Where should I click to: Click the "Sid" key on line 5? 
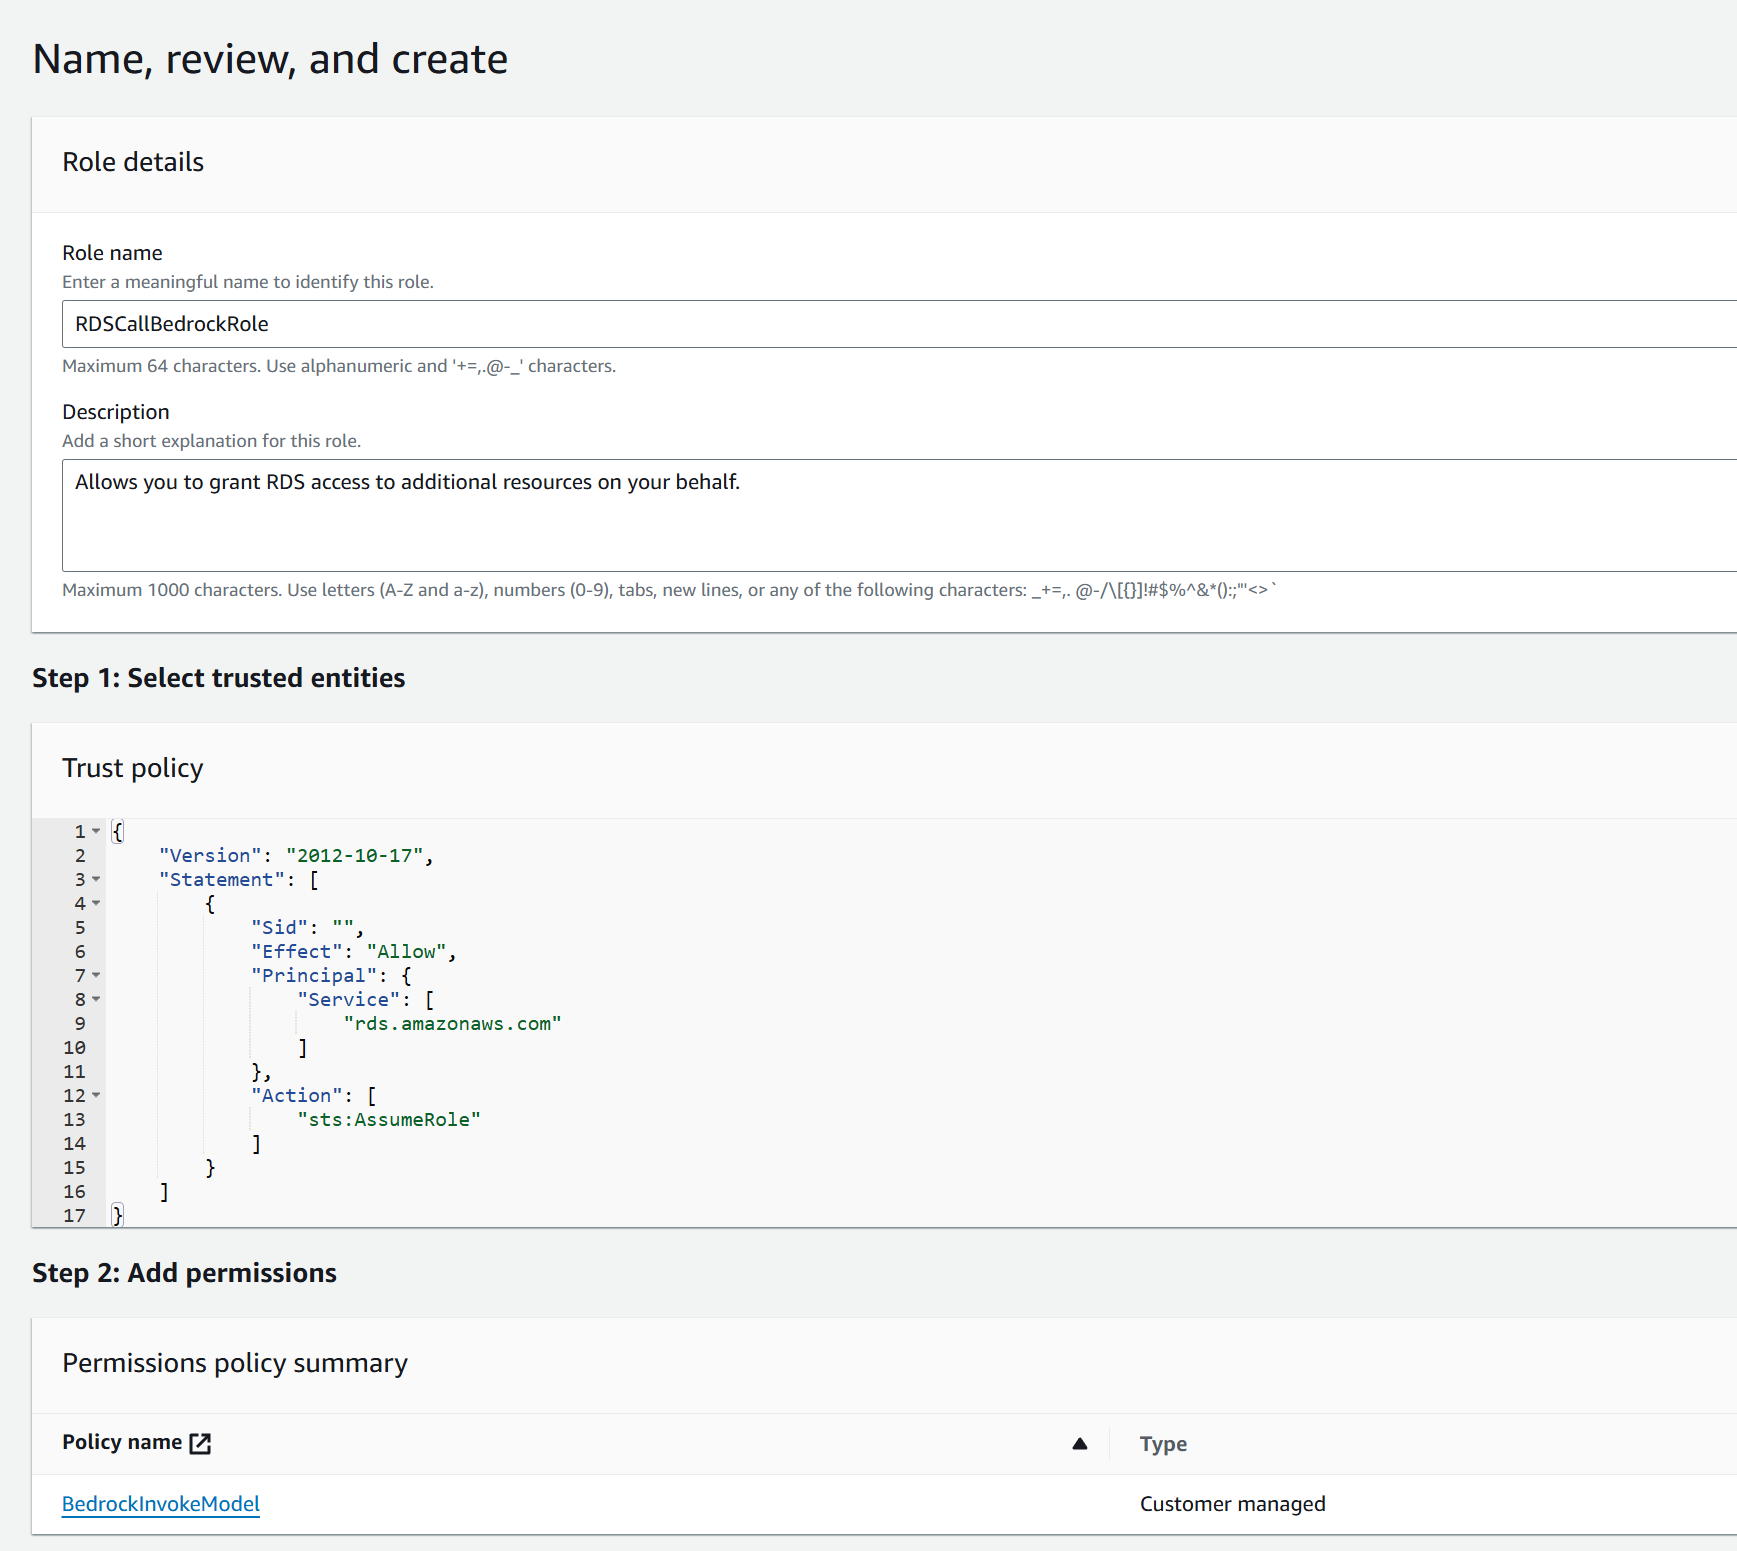[279, 928]
